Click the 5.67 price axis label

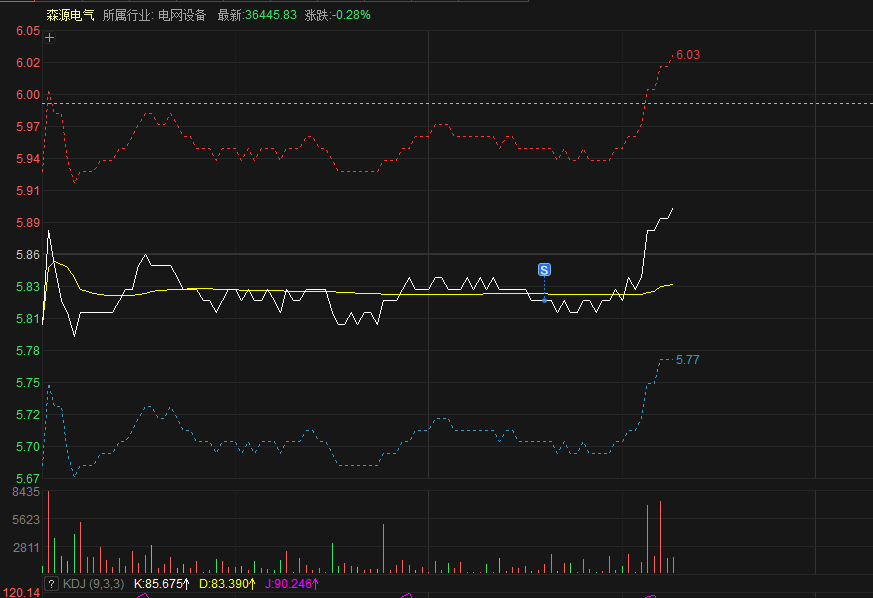[x=28, y=478]
